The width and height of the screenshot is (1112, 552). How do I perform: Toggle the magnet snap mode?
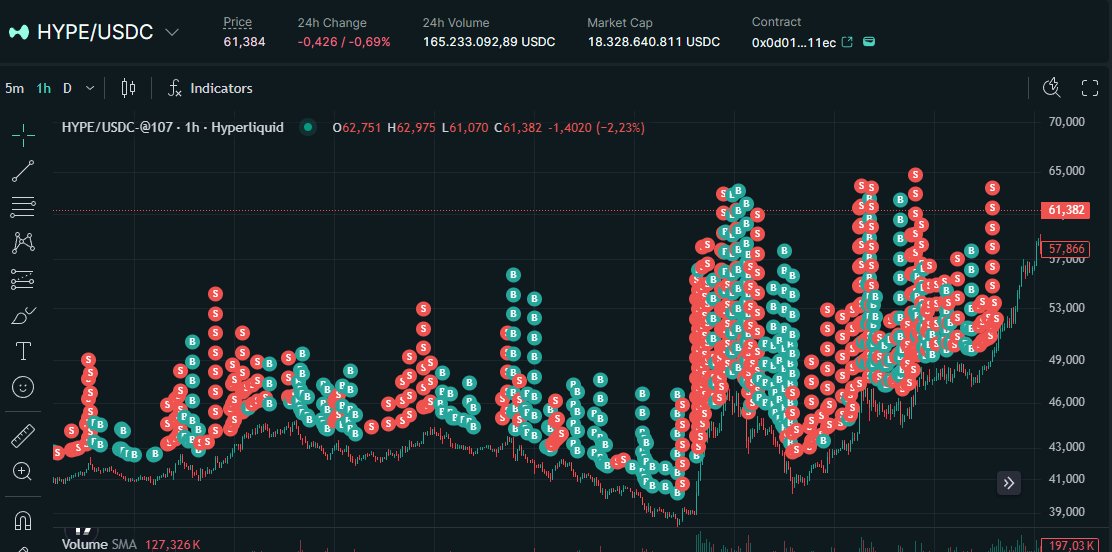23,521
